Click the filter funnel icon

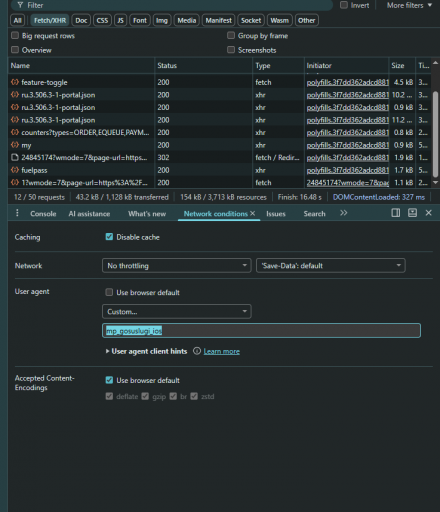[x=20, y=5]
